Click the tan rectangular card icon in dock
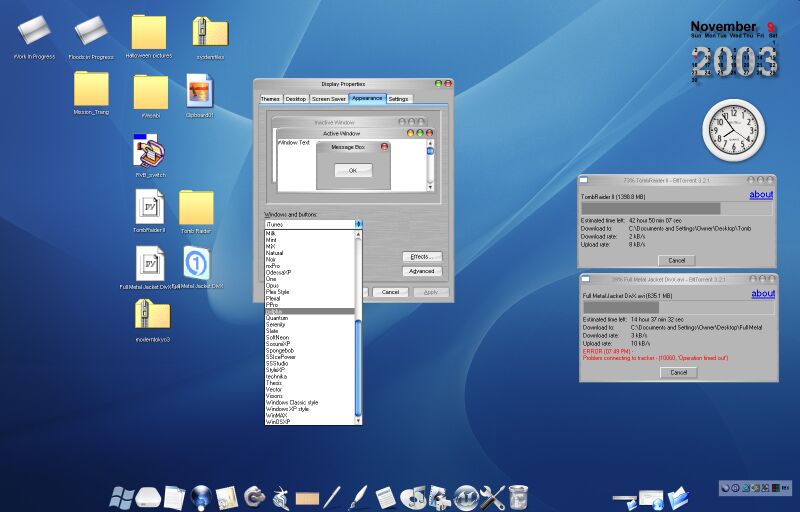800x512 pixels. tap(307, 498)
